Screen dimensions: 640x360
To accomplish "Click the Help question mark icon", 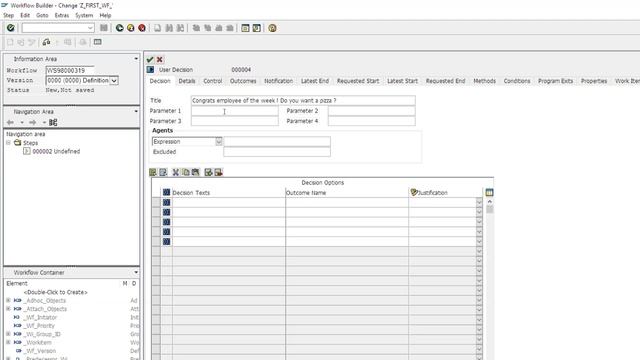I will [272, 28].
